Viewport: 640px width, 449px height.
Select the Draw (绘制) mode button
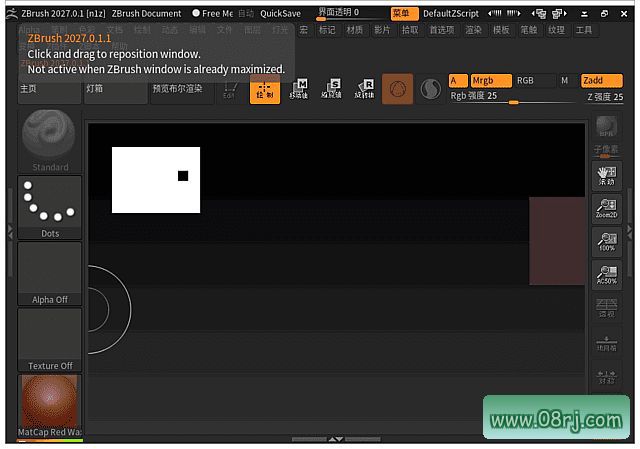click(265, 89)
